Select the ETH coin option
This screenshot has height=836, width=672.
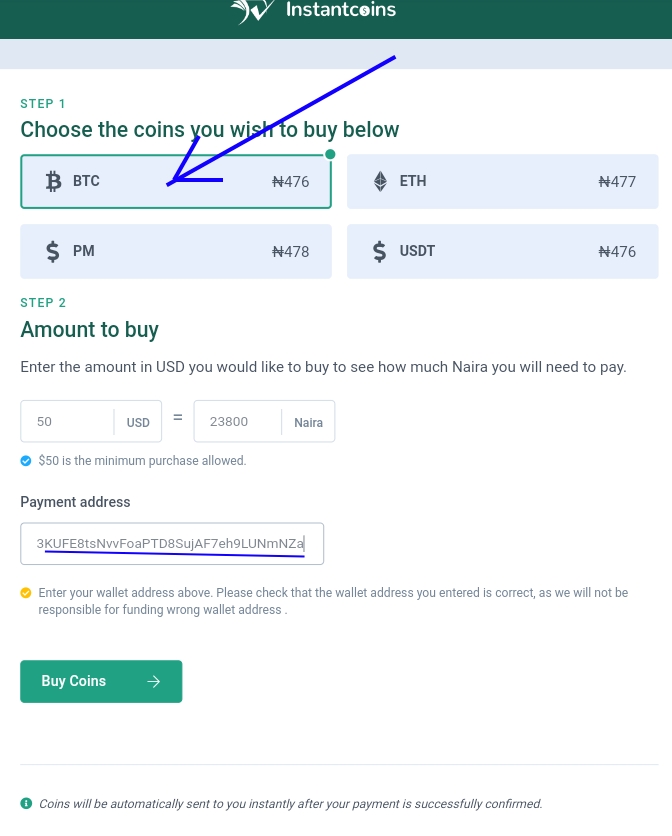point(502,182)
